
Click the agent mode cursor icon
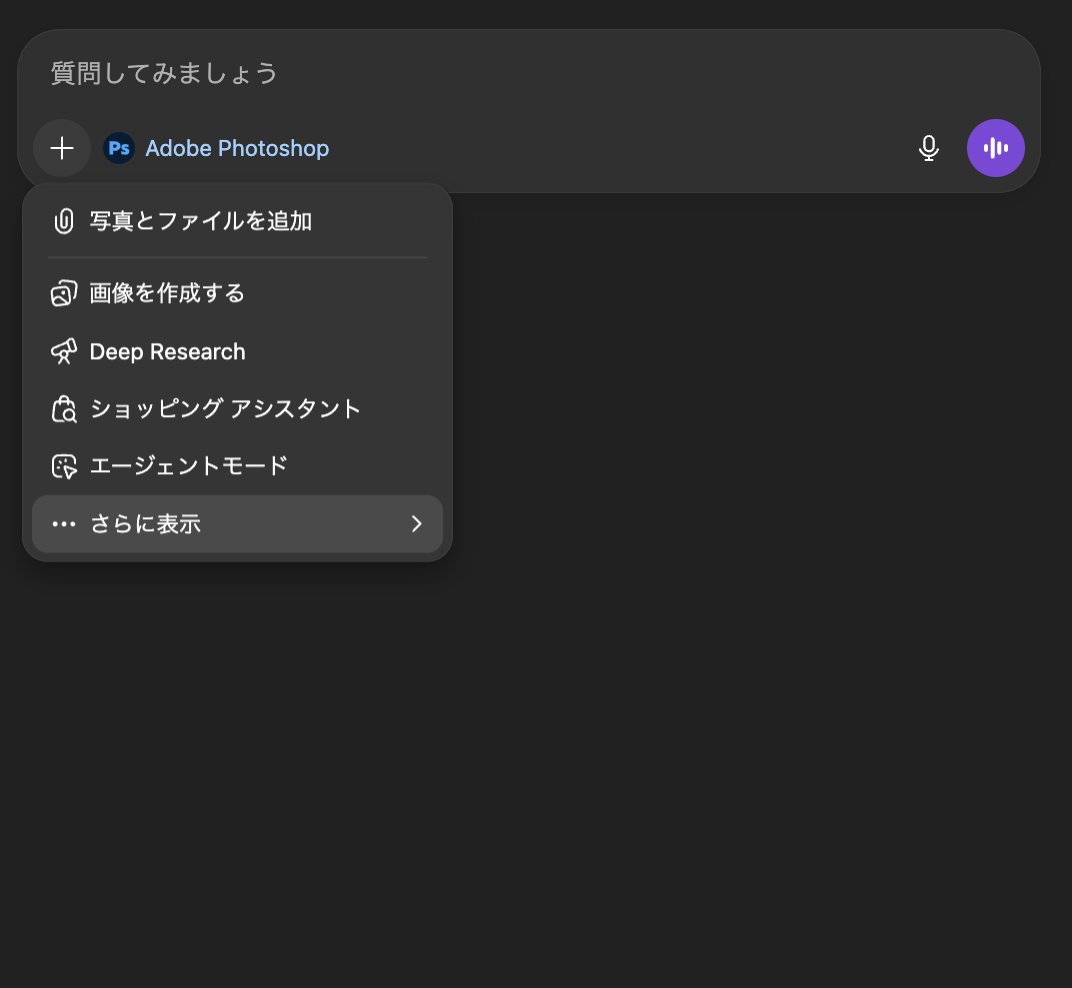pyautogui.click(x=64, y=466)
